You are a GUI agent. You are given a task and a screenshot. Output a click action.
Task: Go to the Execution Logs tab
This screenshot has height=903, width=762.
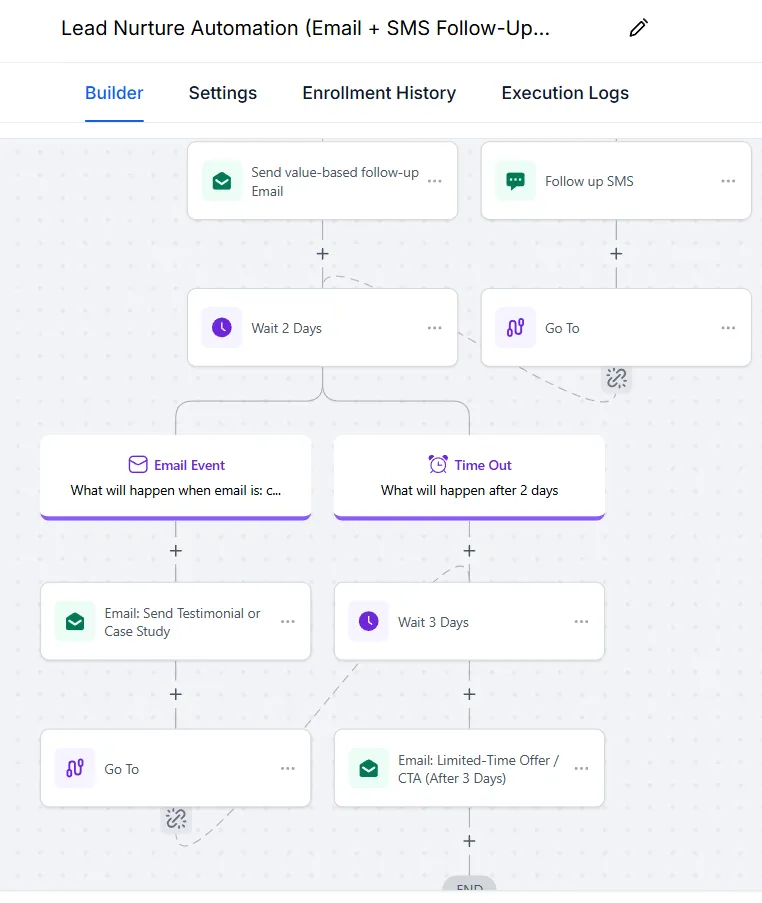(565, 93)
